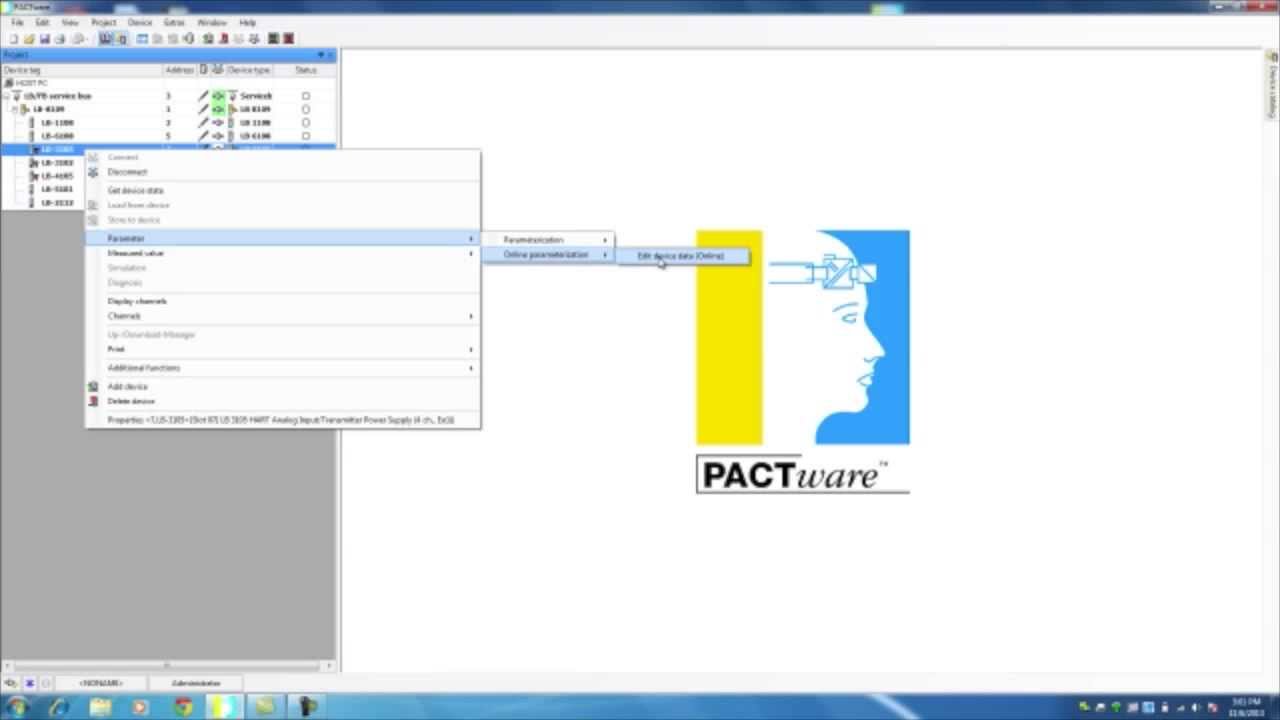
Task: Select Online parameterization submenu entry
Action: tap(547, 255)
